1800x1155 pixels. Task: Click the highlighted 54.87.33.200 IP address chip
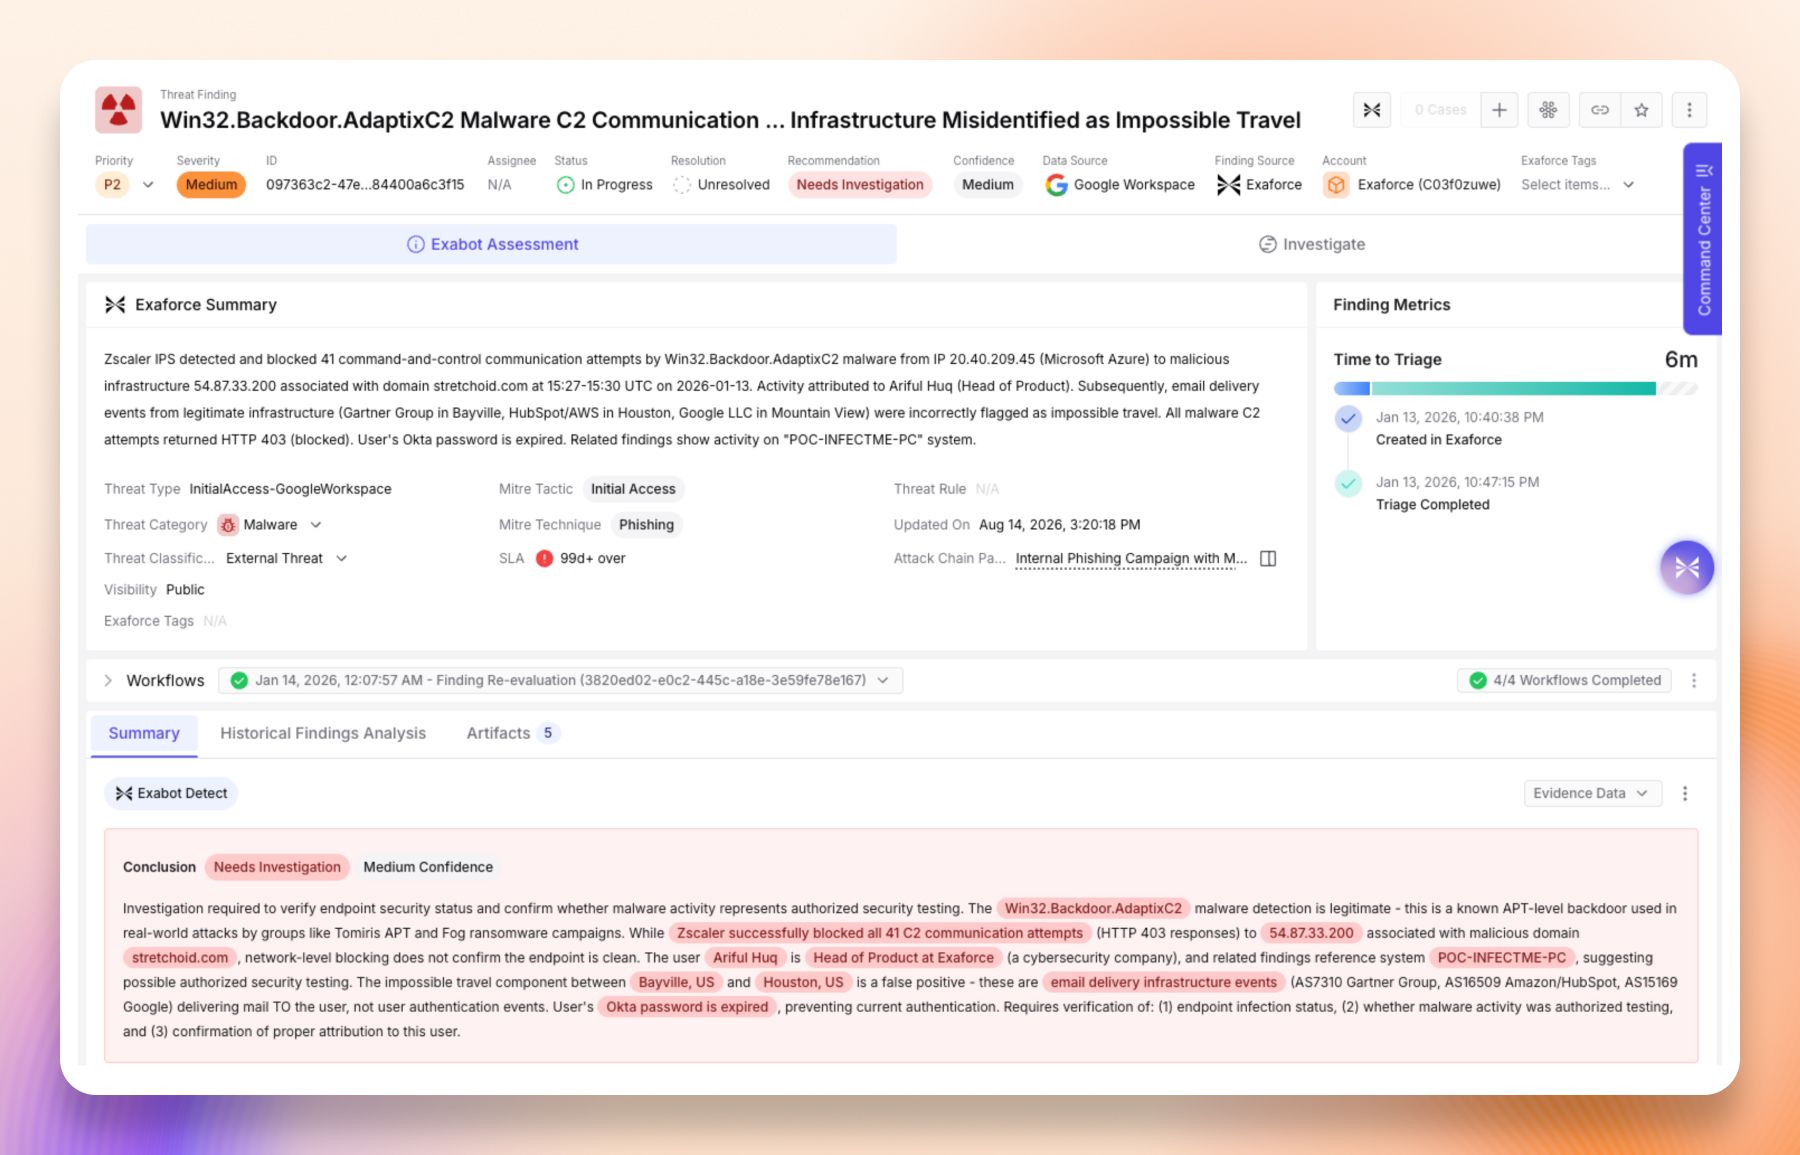pos(1311,934)
